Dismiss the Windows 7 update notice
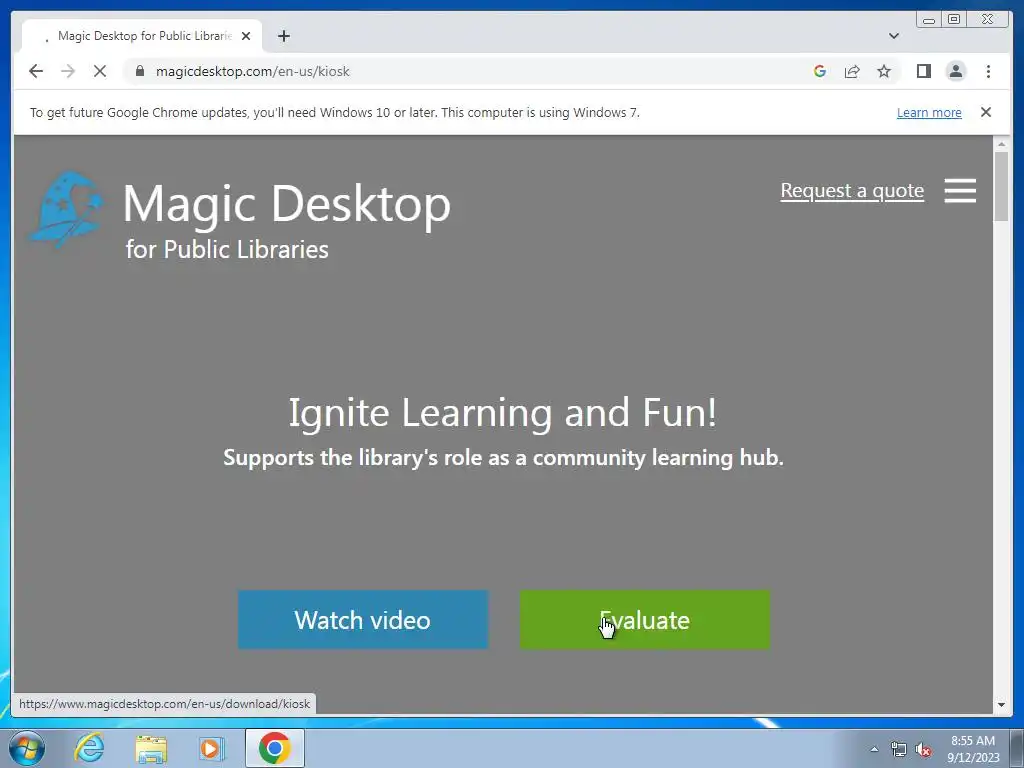The height and width of the screenshot is (768, 1024). coord(986,112)
